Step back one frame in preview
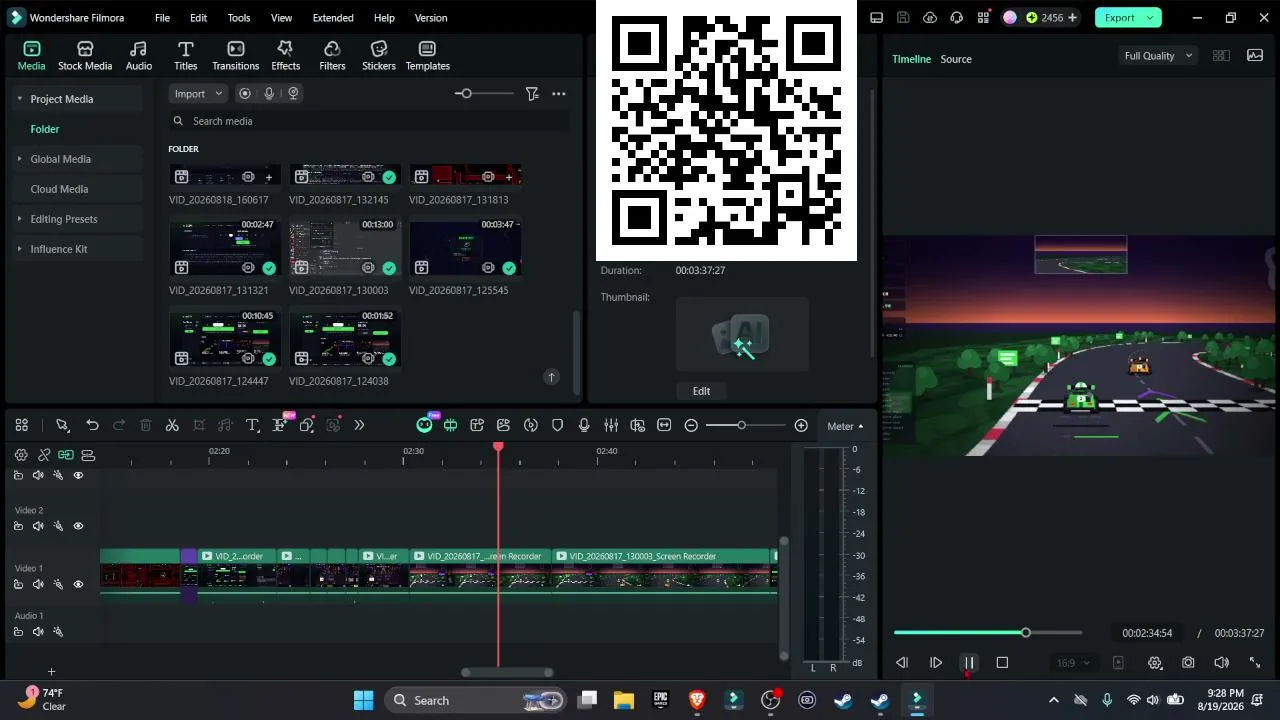Viewport: 1280px width, 720px height. pyautogui.click(x=902, y=662)
